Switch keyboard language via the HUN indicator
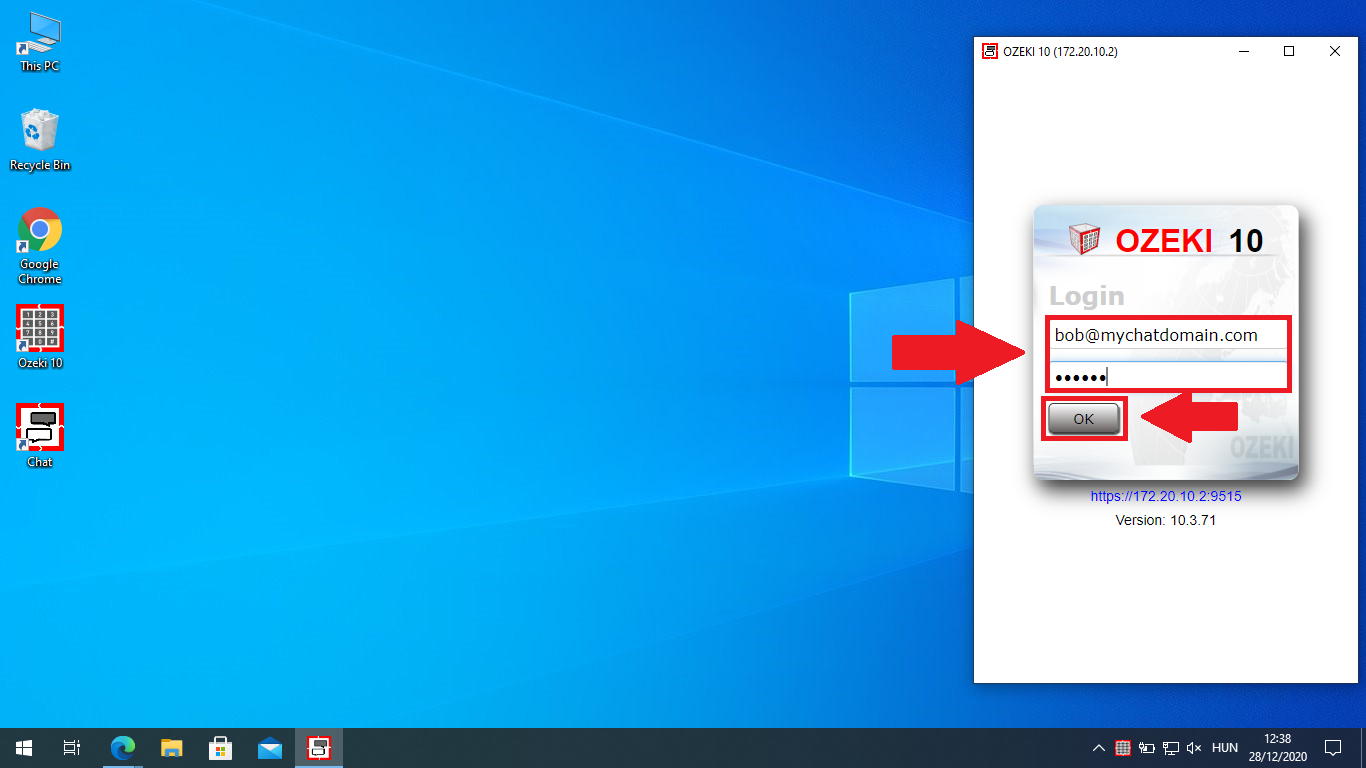The image size is (1366, 768). (x=1224, y=748)
